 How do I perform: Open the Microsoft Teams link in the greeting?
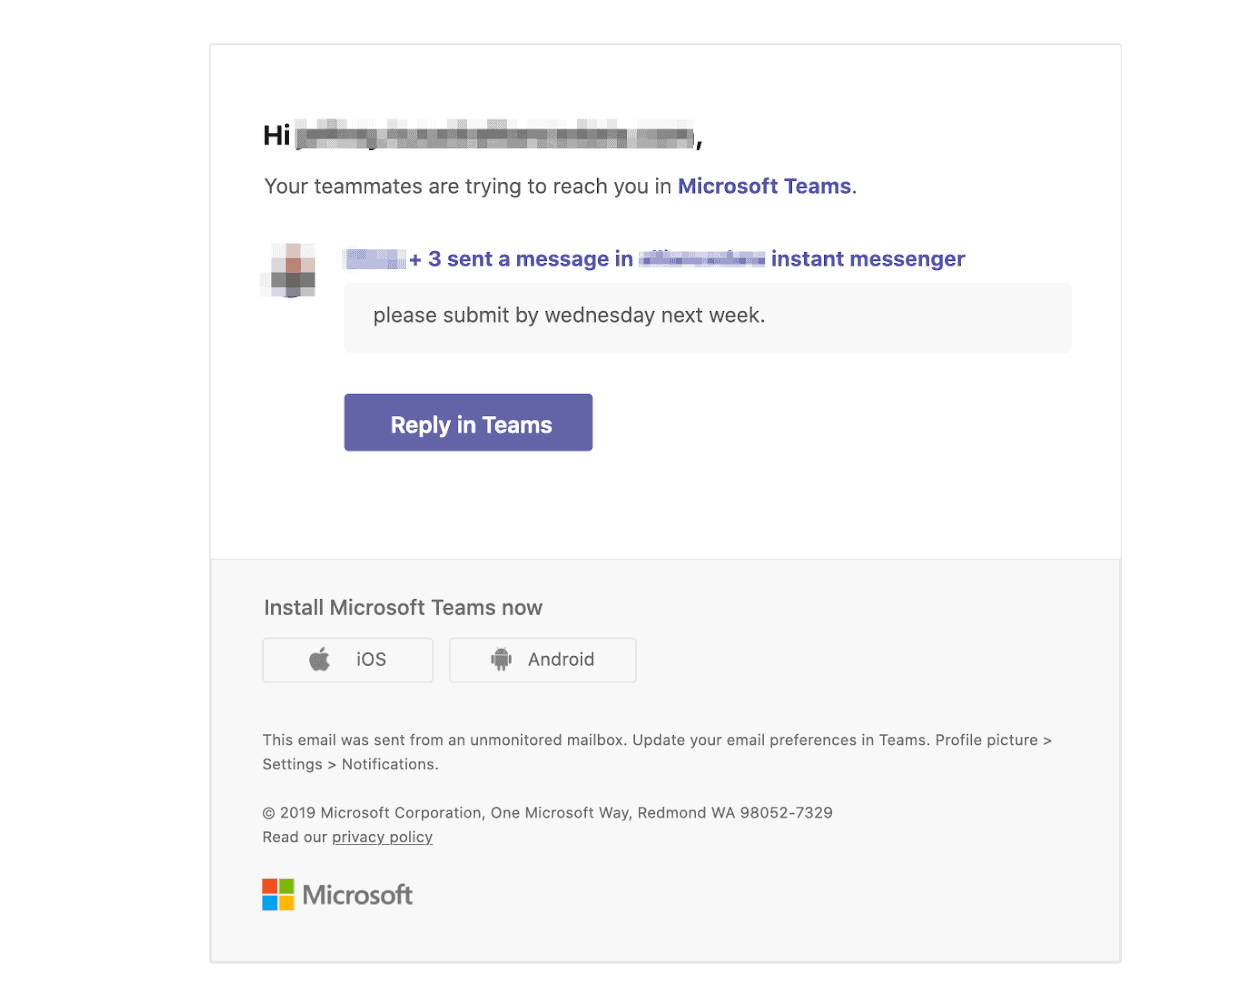tap(764, 186)
